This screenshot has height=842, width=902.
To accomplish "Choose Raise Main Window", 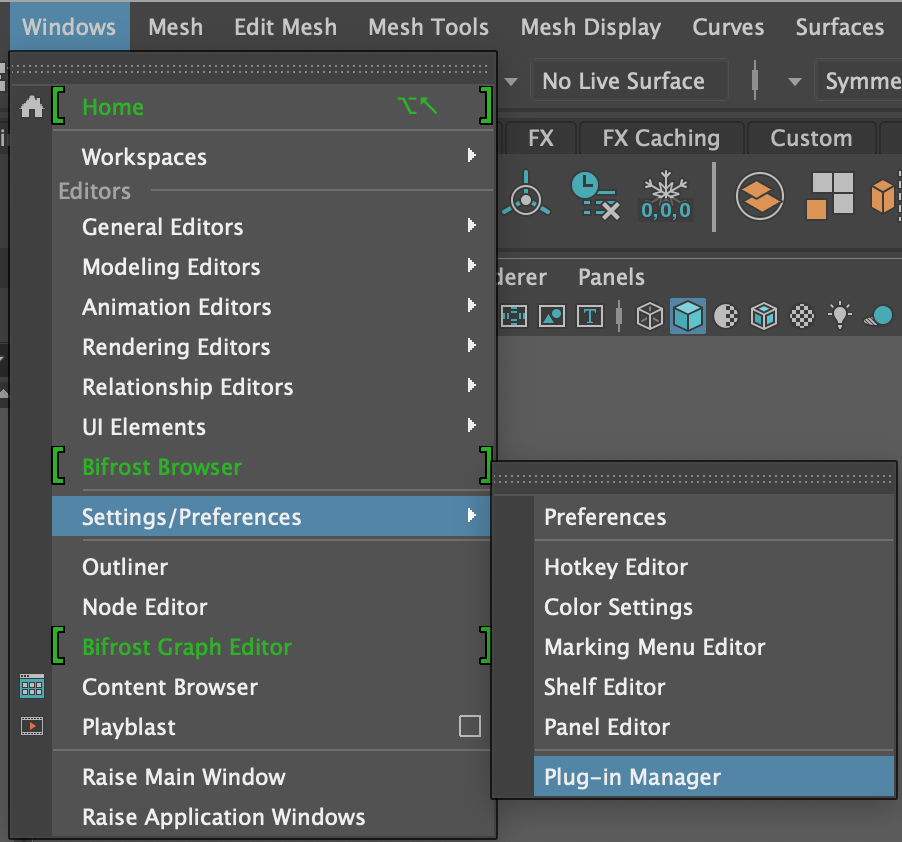I will [271, 776].
